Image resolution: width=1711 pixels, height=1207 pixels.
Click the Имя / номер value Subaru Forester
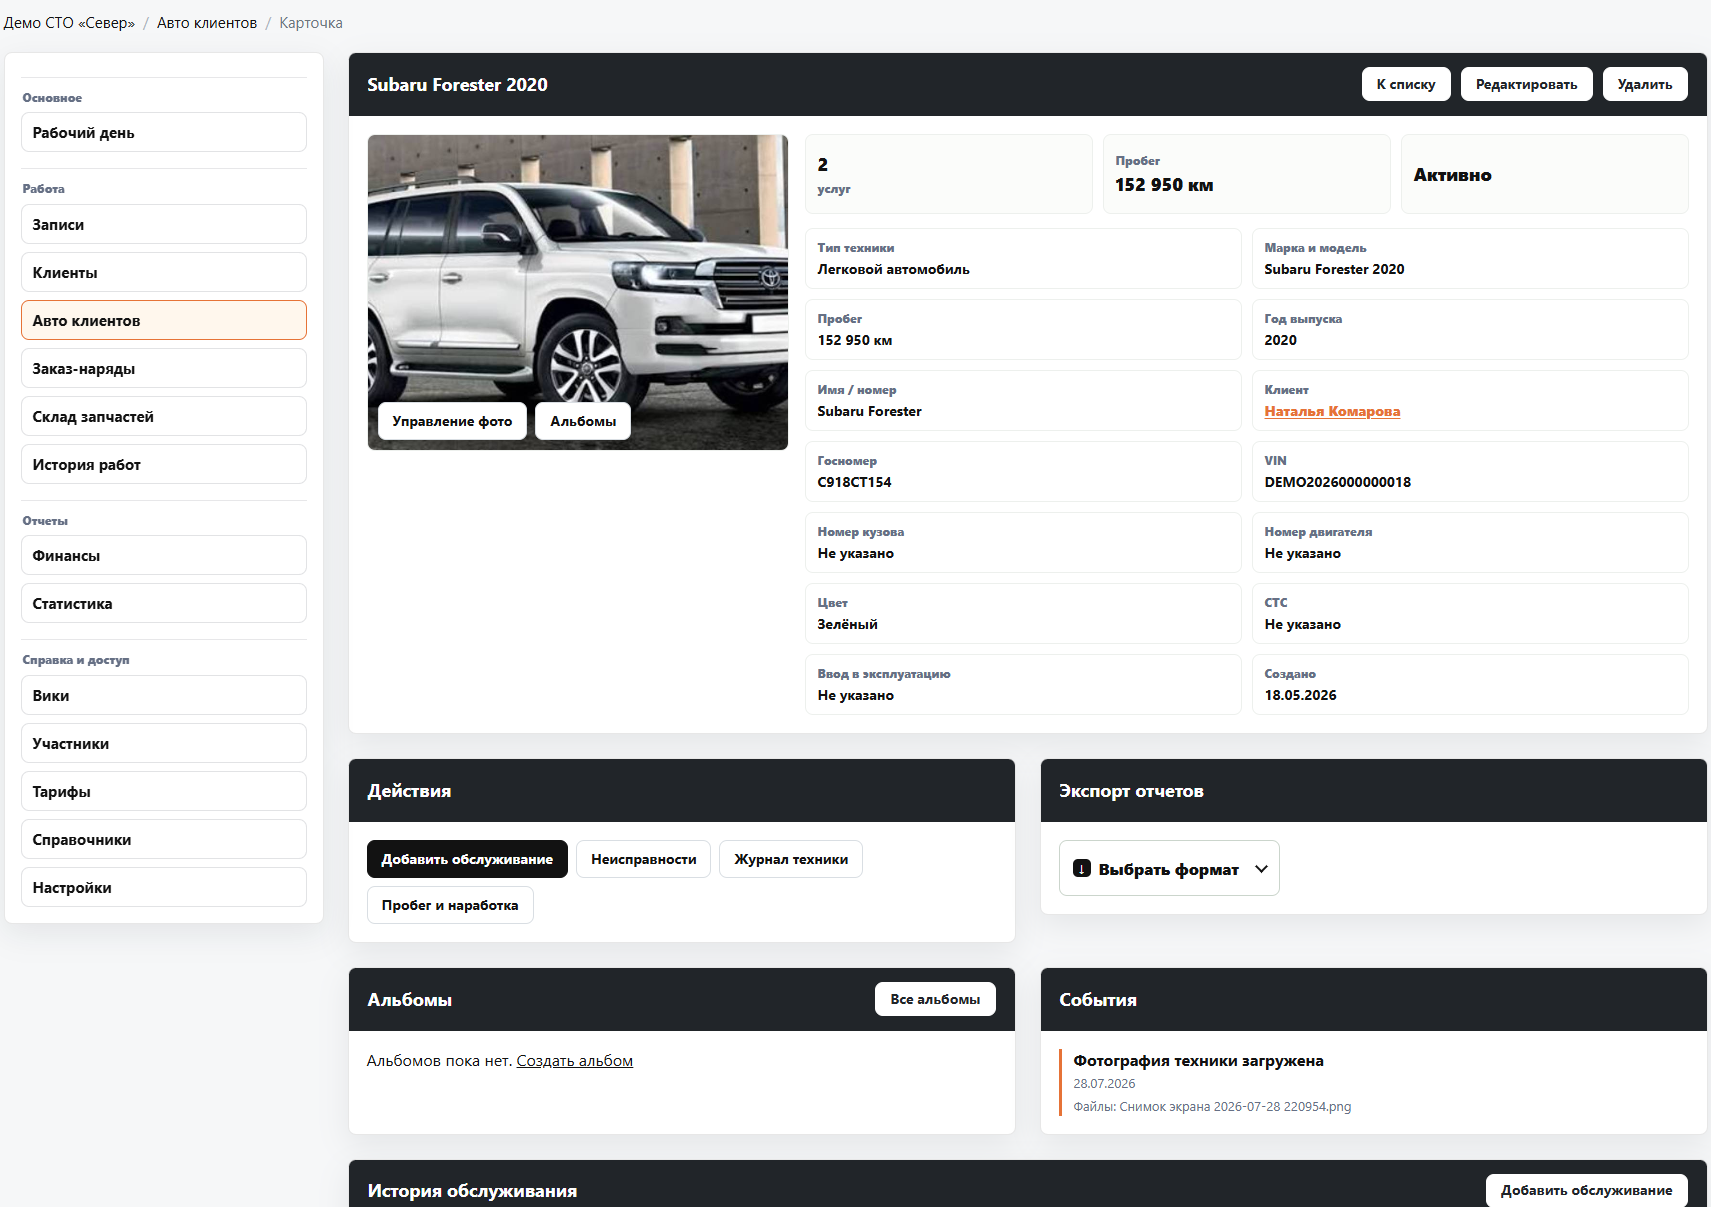point(869,411)
